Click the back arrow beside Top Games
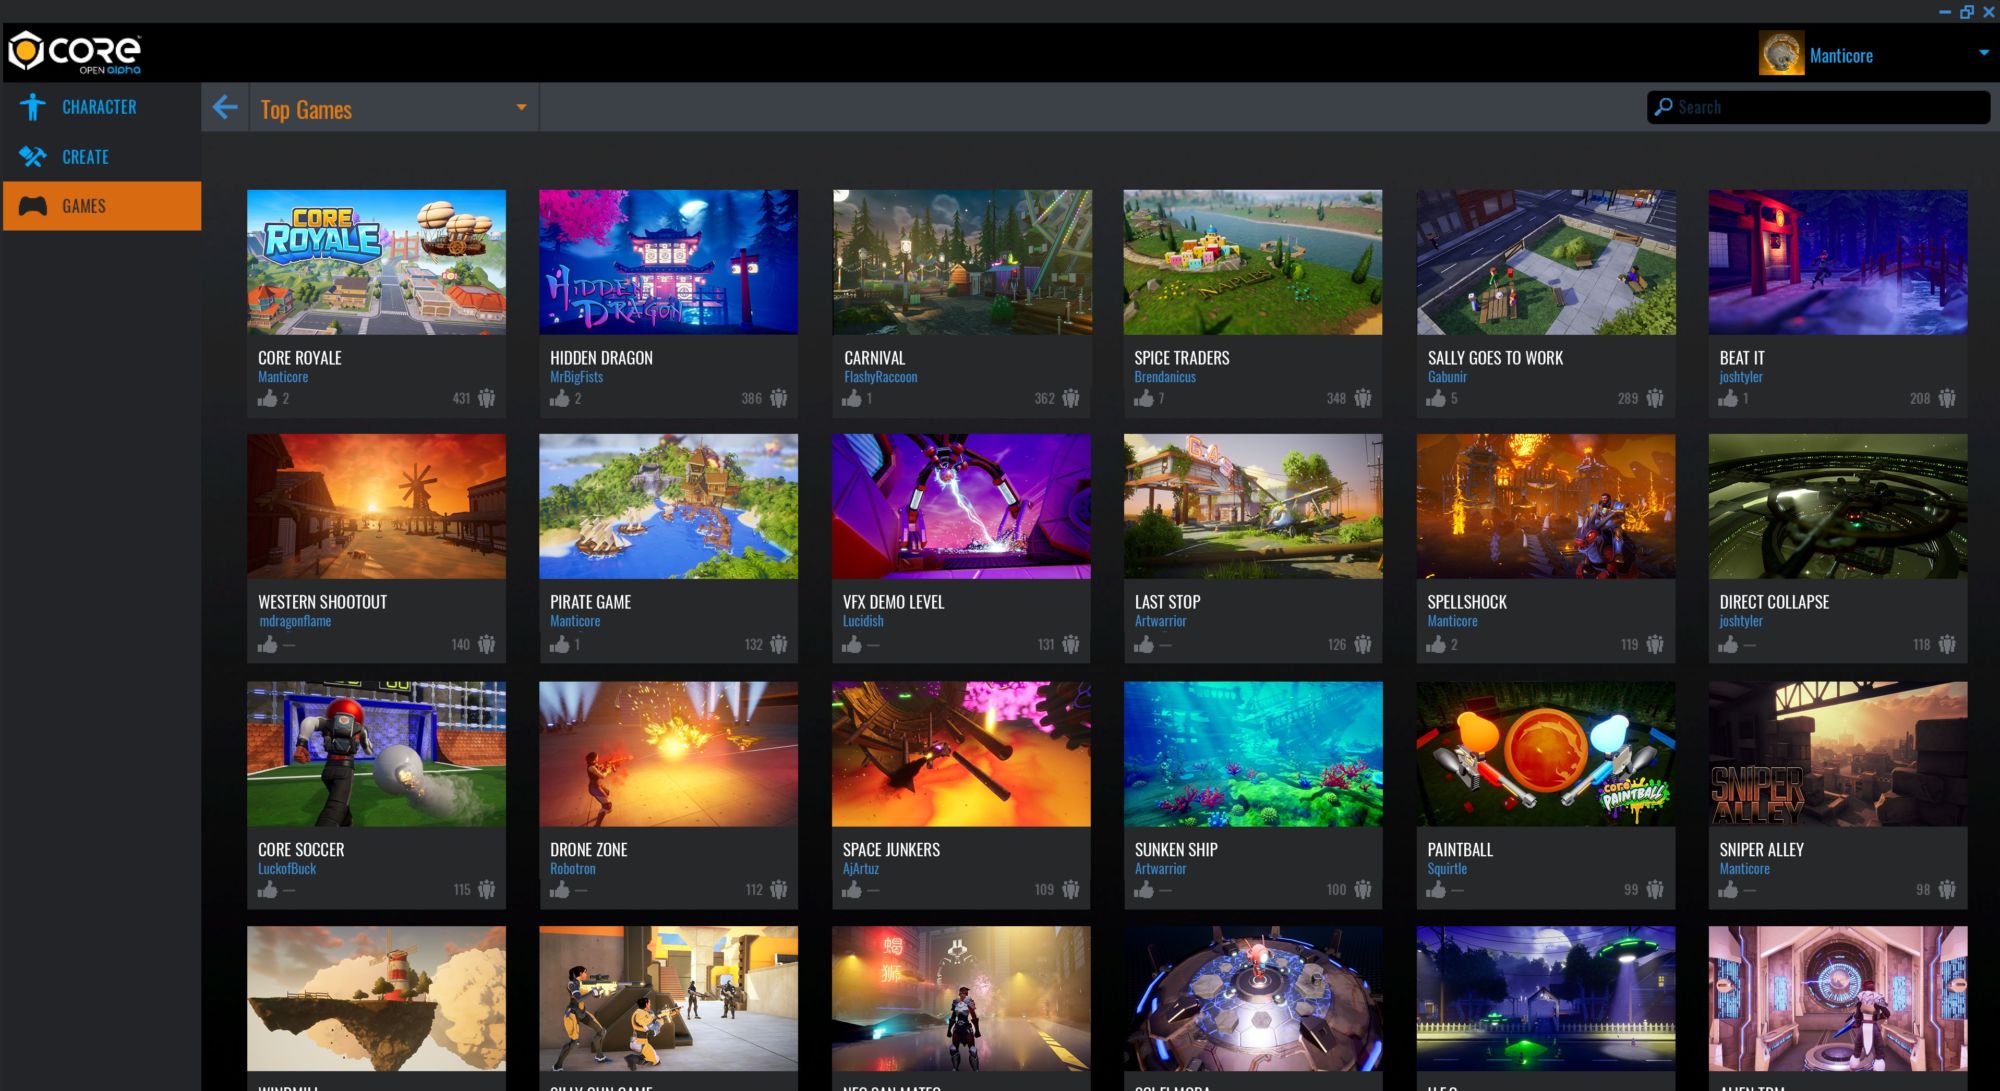2000x1091 pixels. tap(225, 108)
